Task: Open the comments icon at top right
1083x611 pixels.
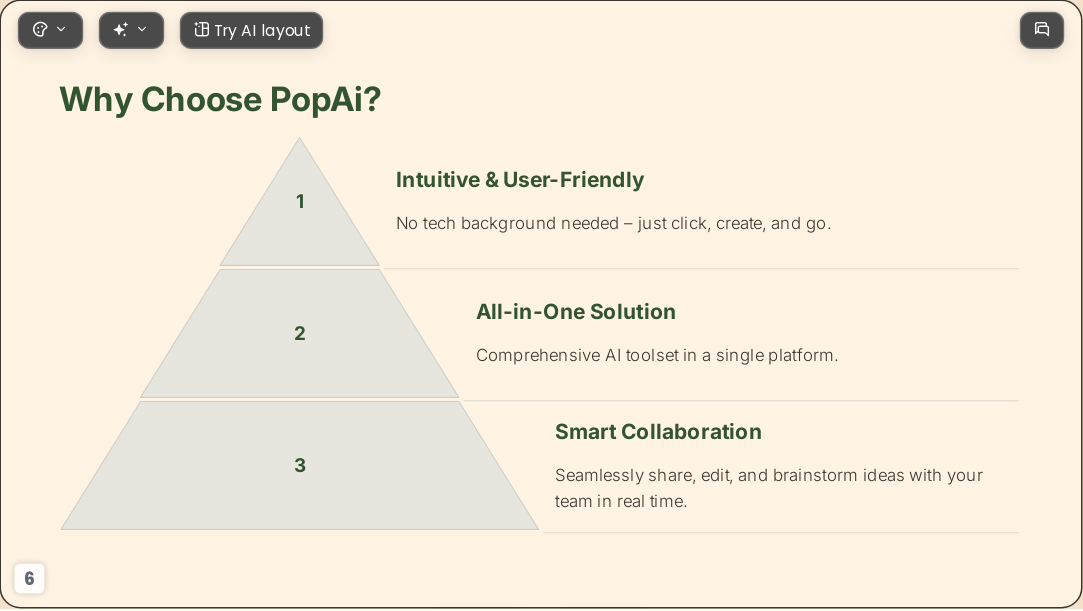Action: click(x=1042, y=30)
